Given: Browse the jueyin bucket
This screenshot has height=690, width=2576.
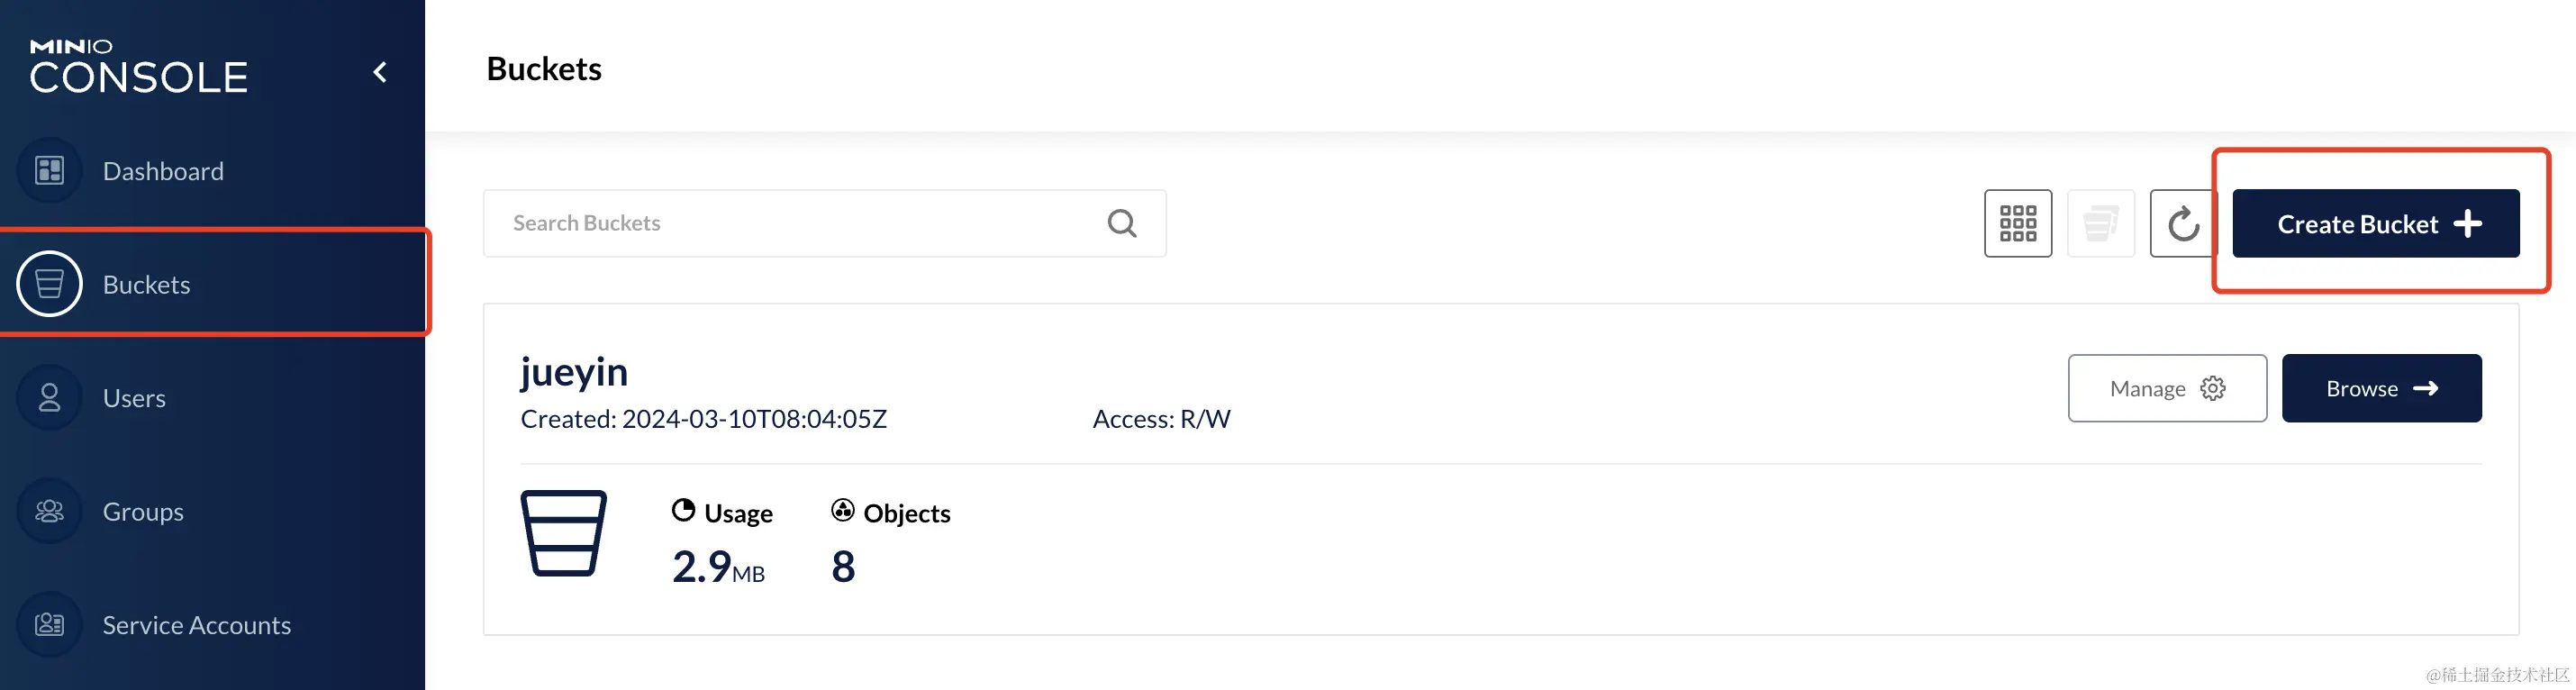Looking at the screenshot, I should (2381, 388).
